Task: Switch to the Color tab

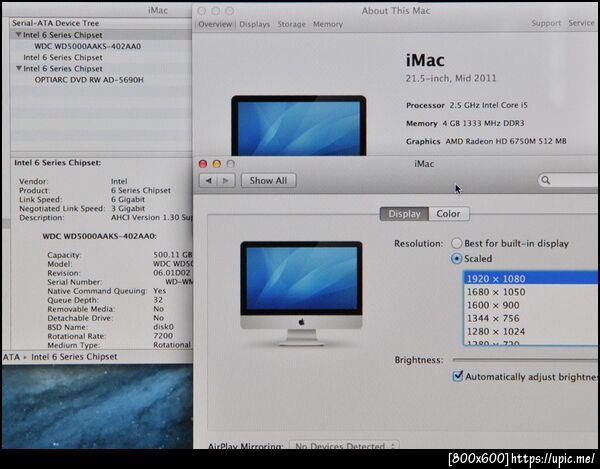Action: tap(448, 214)
